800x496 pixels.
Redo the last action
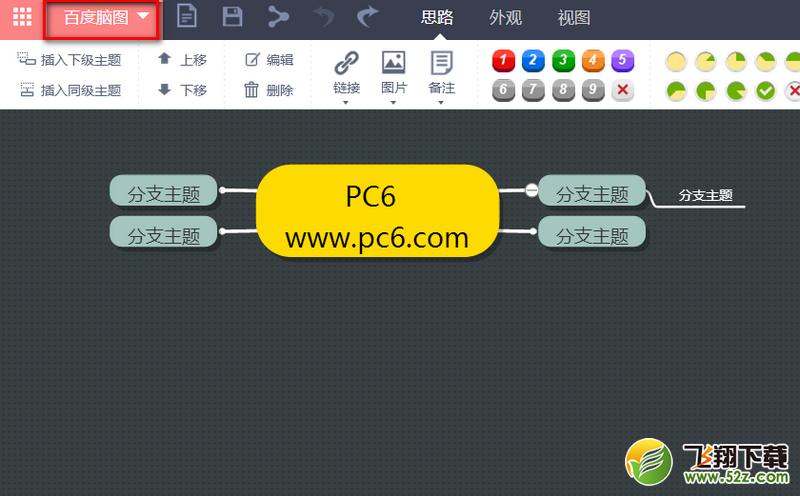[367, 17]
